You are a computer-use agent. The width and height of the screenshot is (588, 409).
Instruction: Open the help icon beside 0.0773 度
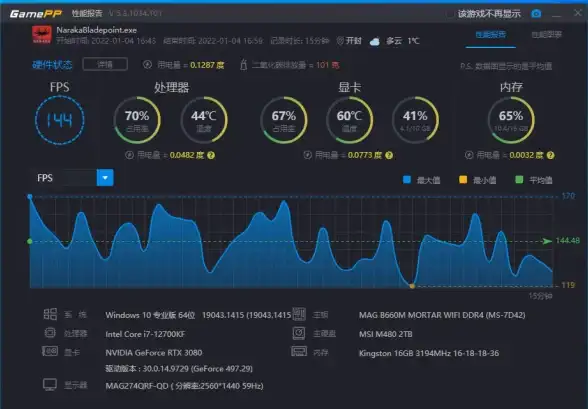click(389, 155)
